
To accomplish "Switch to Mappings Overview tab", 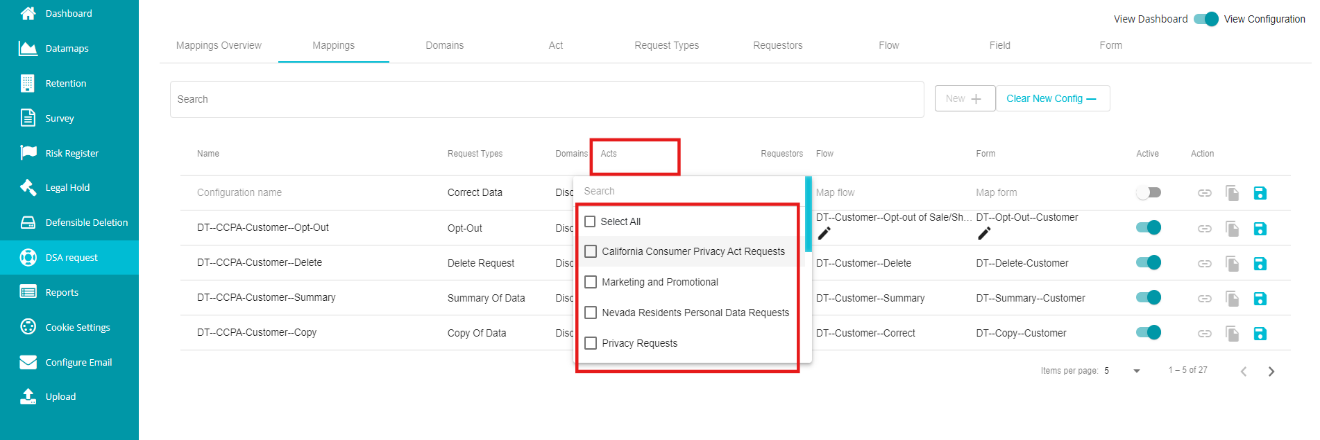I will point(219,46).
